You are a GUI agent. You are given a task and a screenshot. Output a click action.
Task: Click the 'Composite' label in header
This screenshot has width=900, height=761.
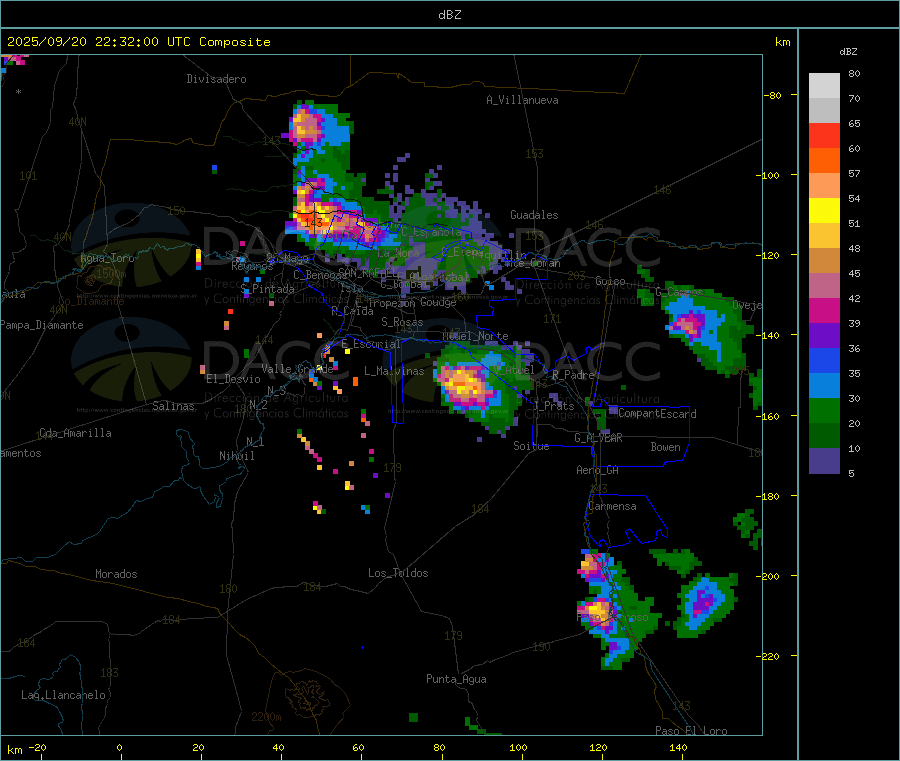tap(235, 42)
